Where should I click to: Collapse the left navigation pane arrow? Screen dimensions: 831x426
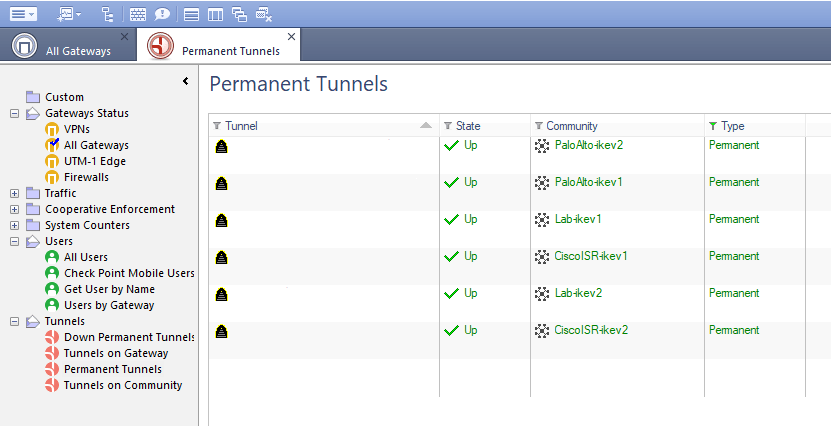(x=186, y=82)
